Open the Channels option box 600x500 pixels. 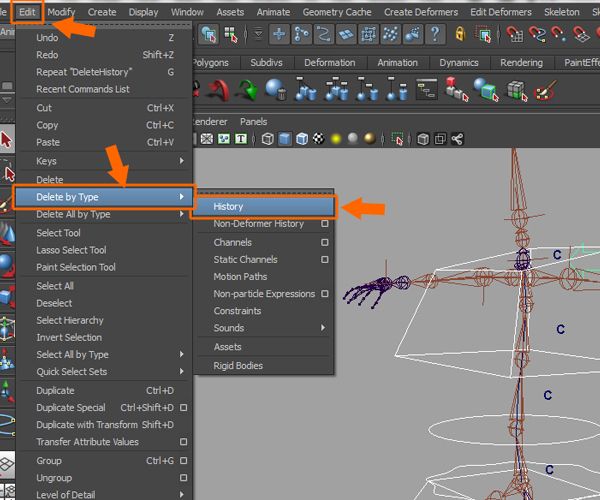coord(324,242)
